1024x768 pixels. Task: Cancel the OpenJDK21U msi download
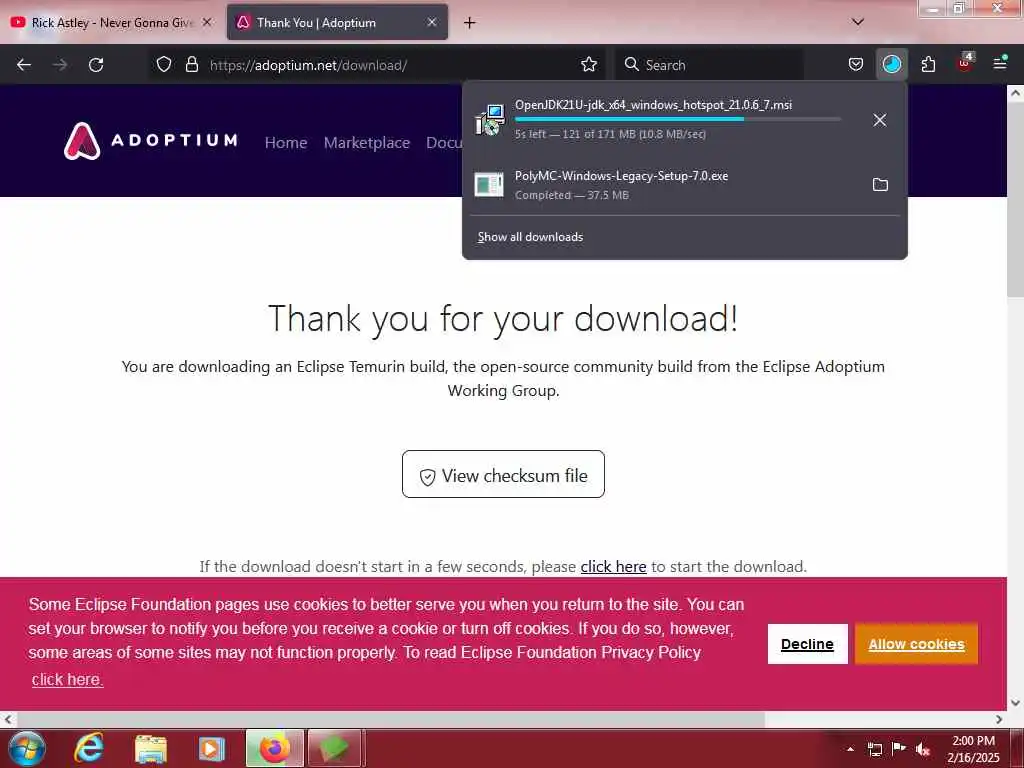tap(880, 120)
